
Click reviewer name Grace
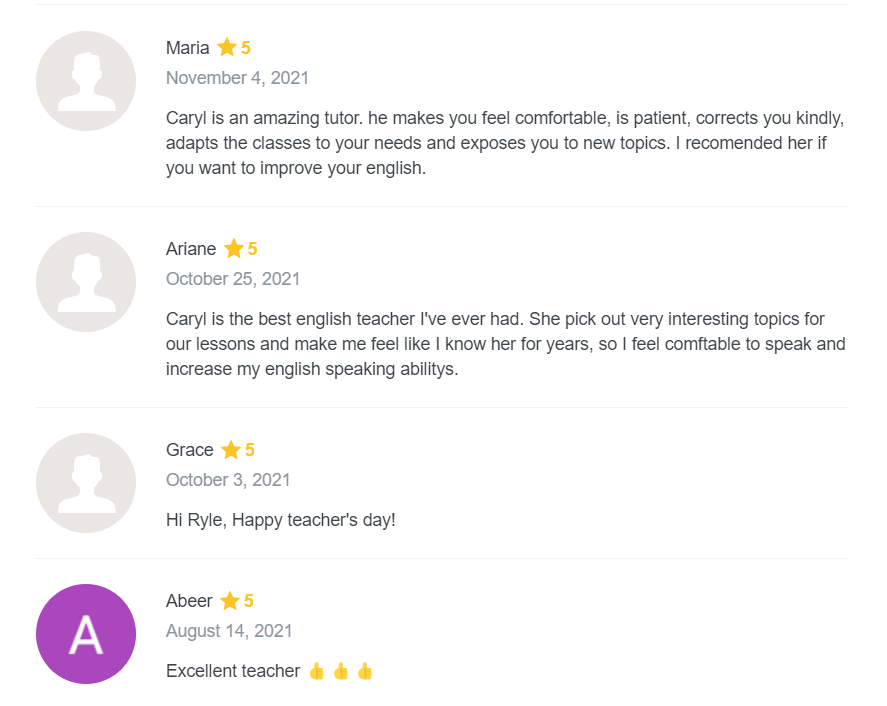190,450
